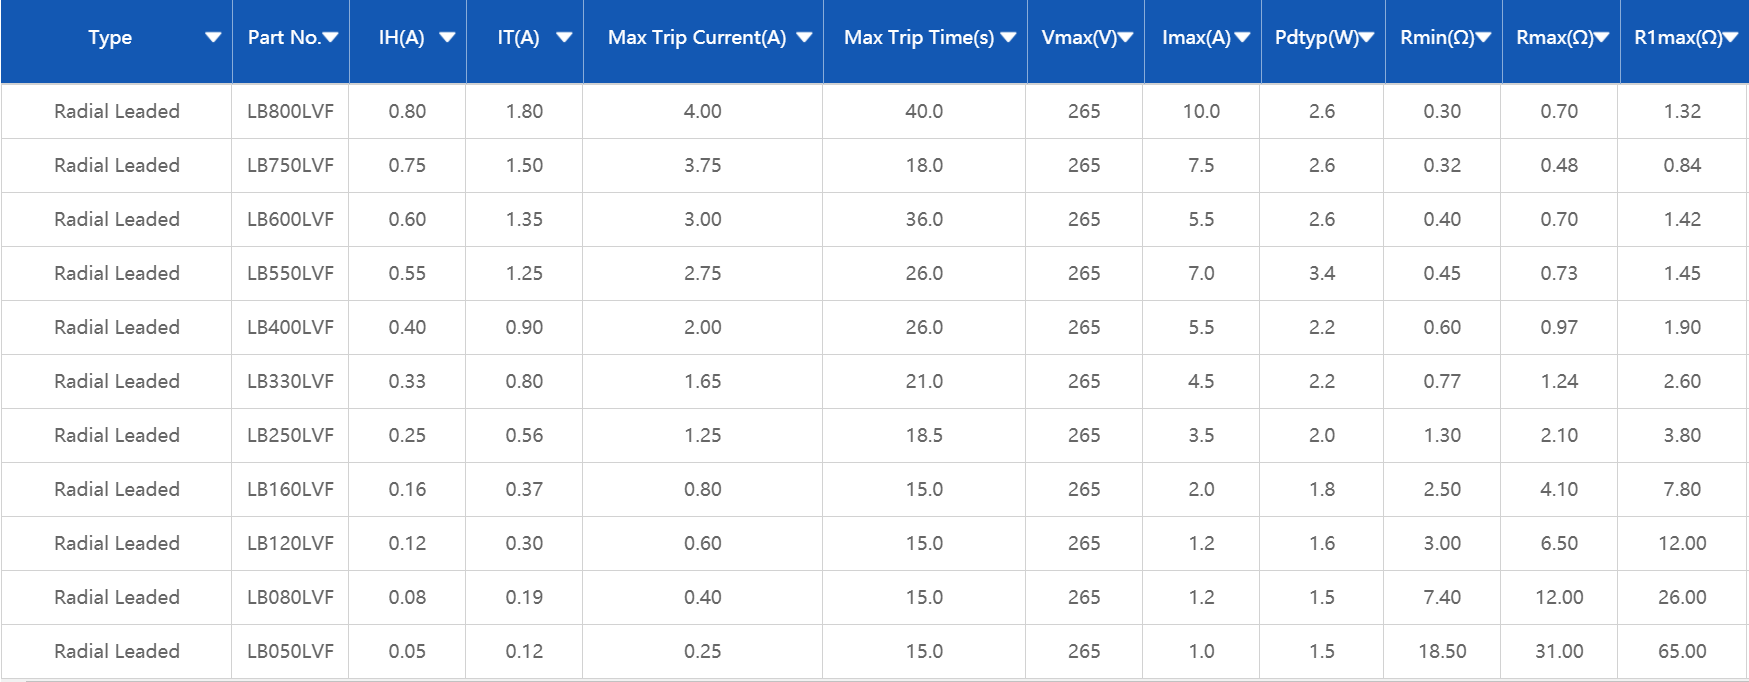Open the IT(A) column filter arrow
The image size is (1749, 682).
tap(564, 38)
